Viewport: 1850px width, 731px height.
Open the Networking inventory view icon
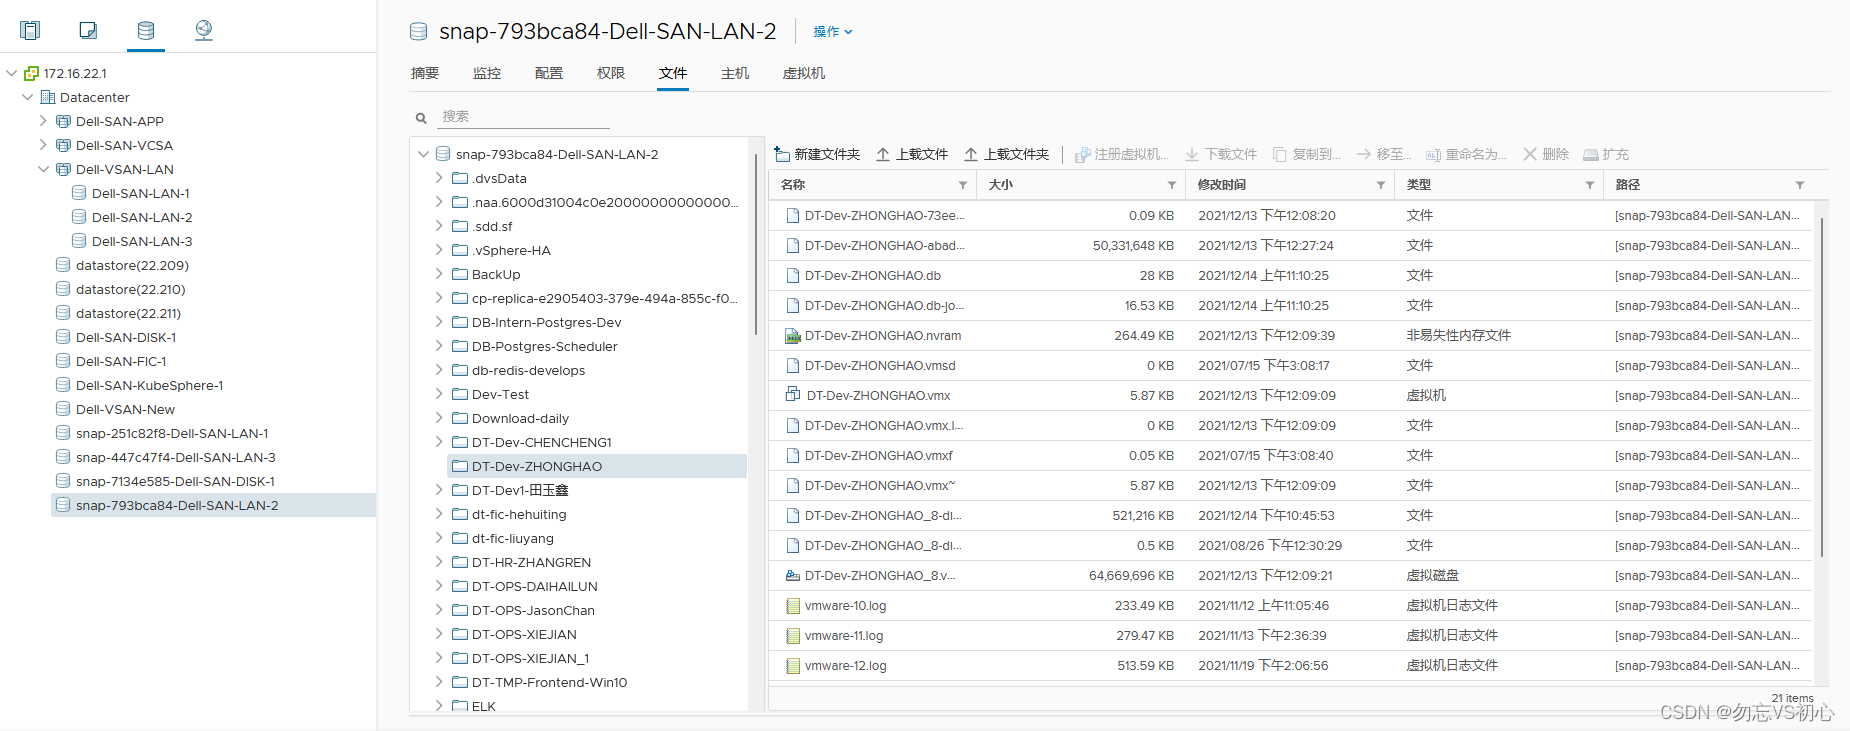tap(204, 30)
